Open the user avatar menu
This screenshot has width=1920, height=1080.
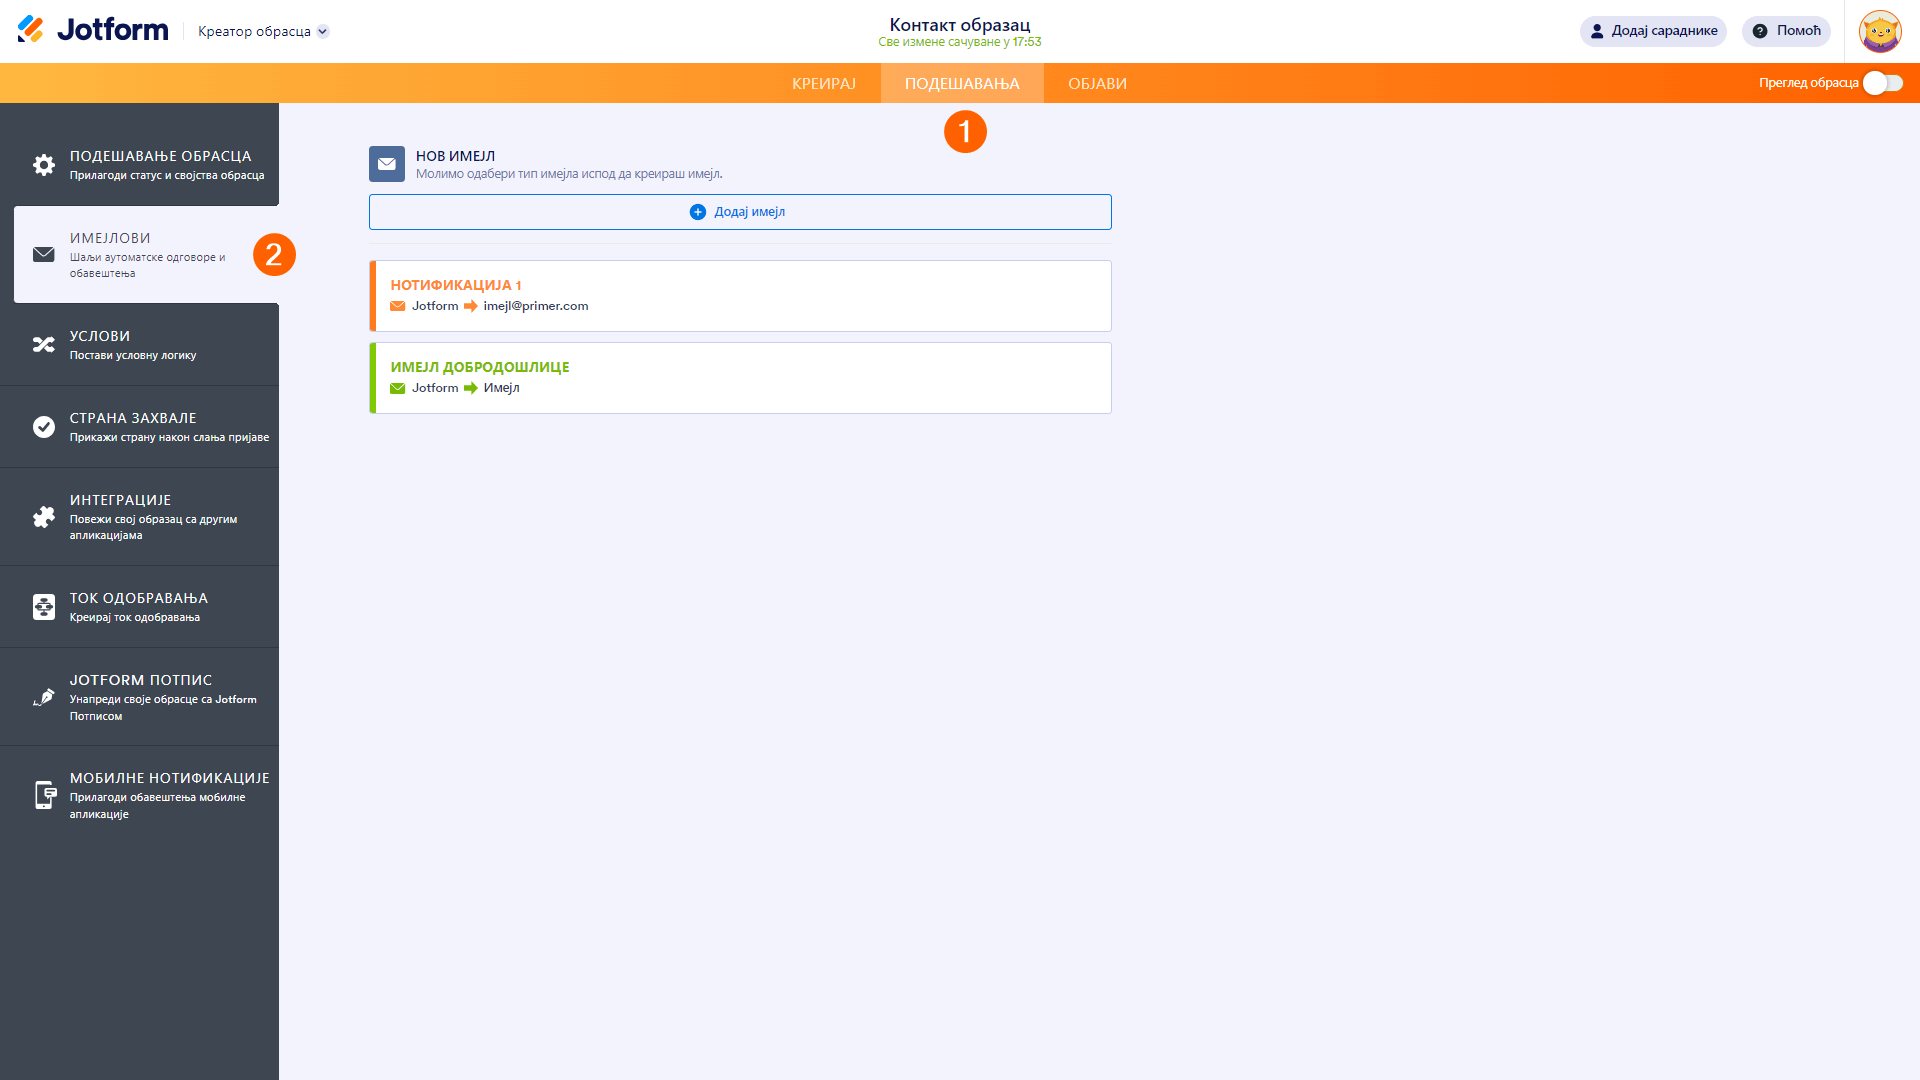click(x=1879, y=31)
